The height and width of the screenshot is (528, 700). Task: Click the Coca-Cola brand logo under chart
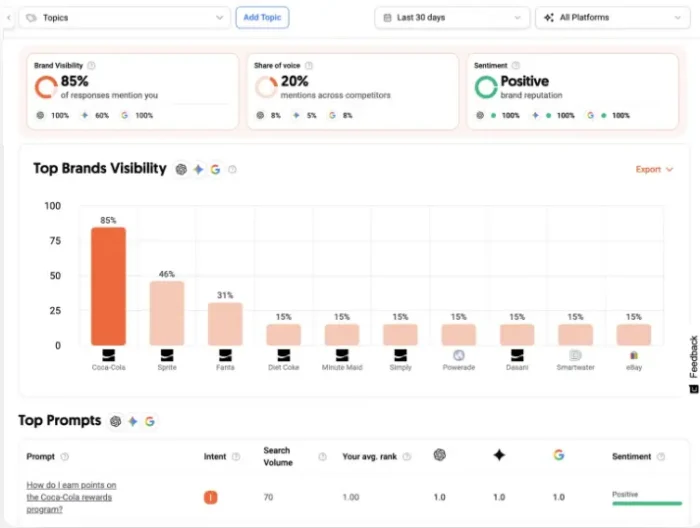click(x=108, y=355)
